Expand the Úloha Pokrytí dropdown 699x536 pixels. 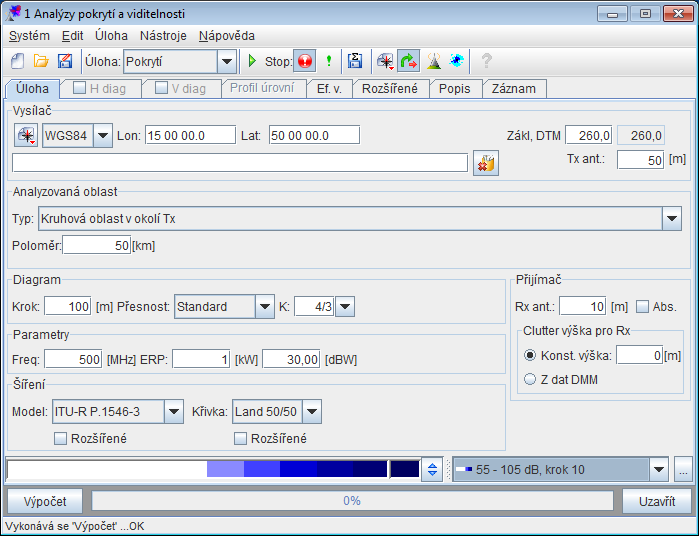(x=227, y=62)
